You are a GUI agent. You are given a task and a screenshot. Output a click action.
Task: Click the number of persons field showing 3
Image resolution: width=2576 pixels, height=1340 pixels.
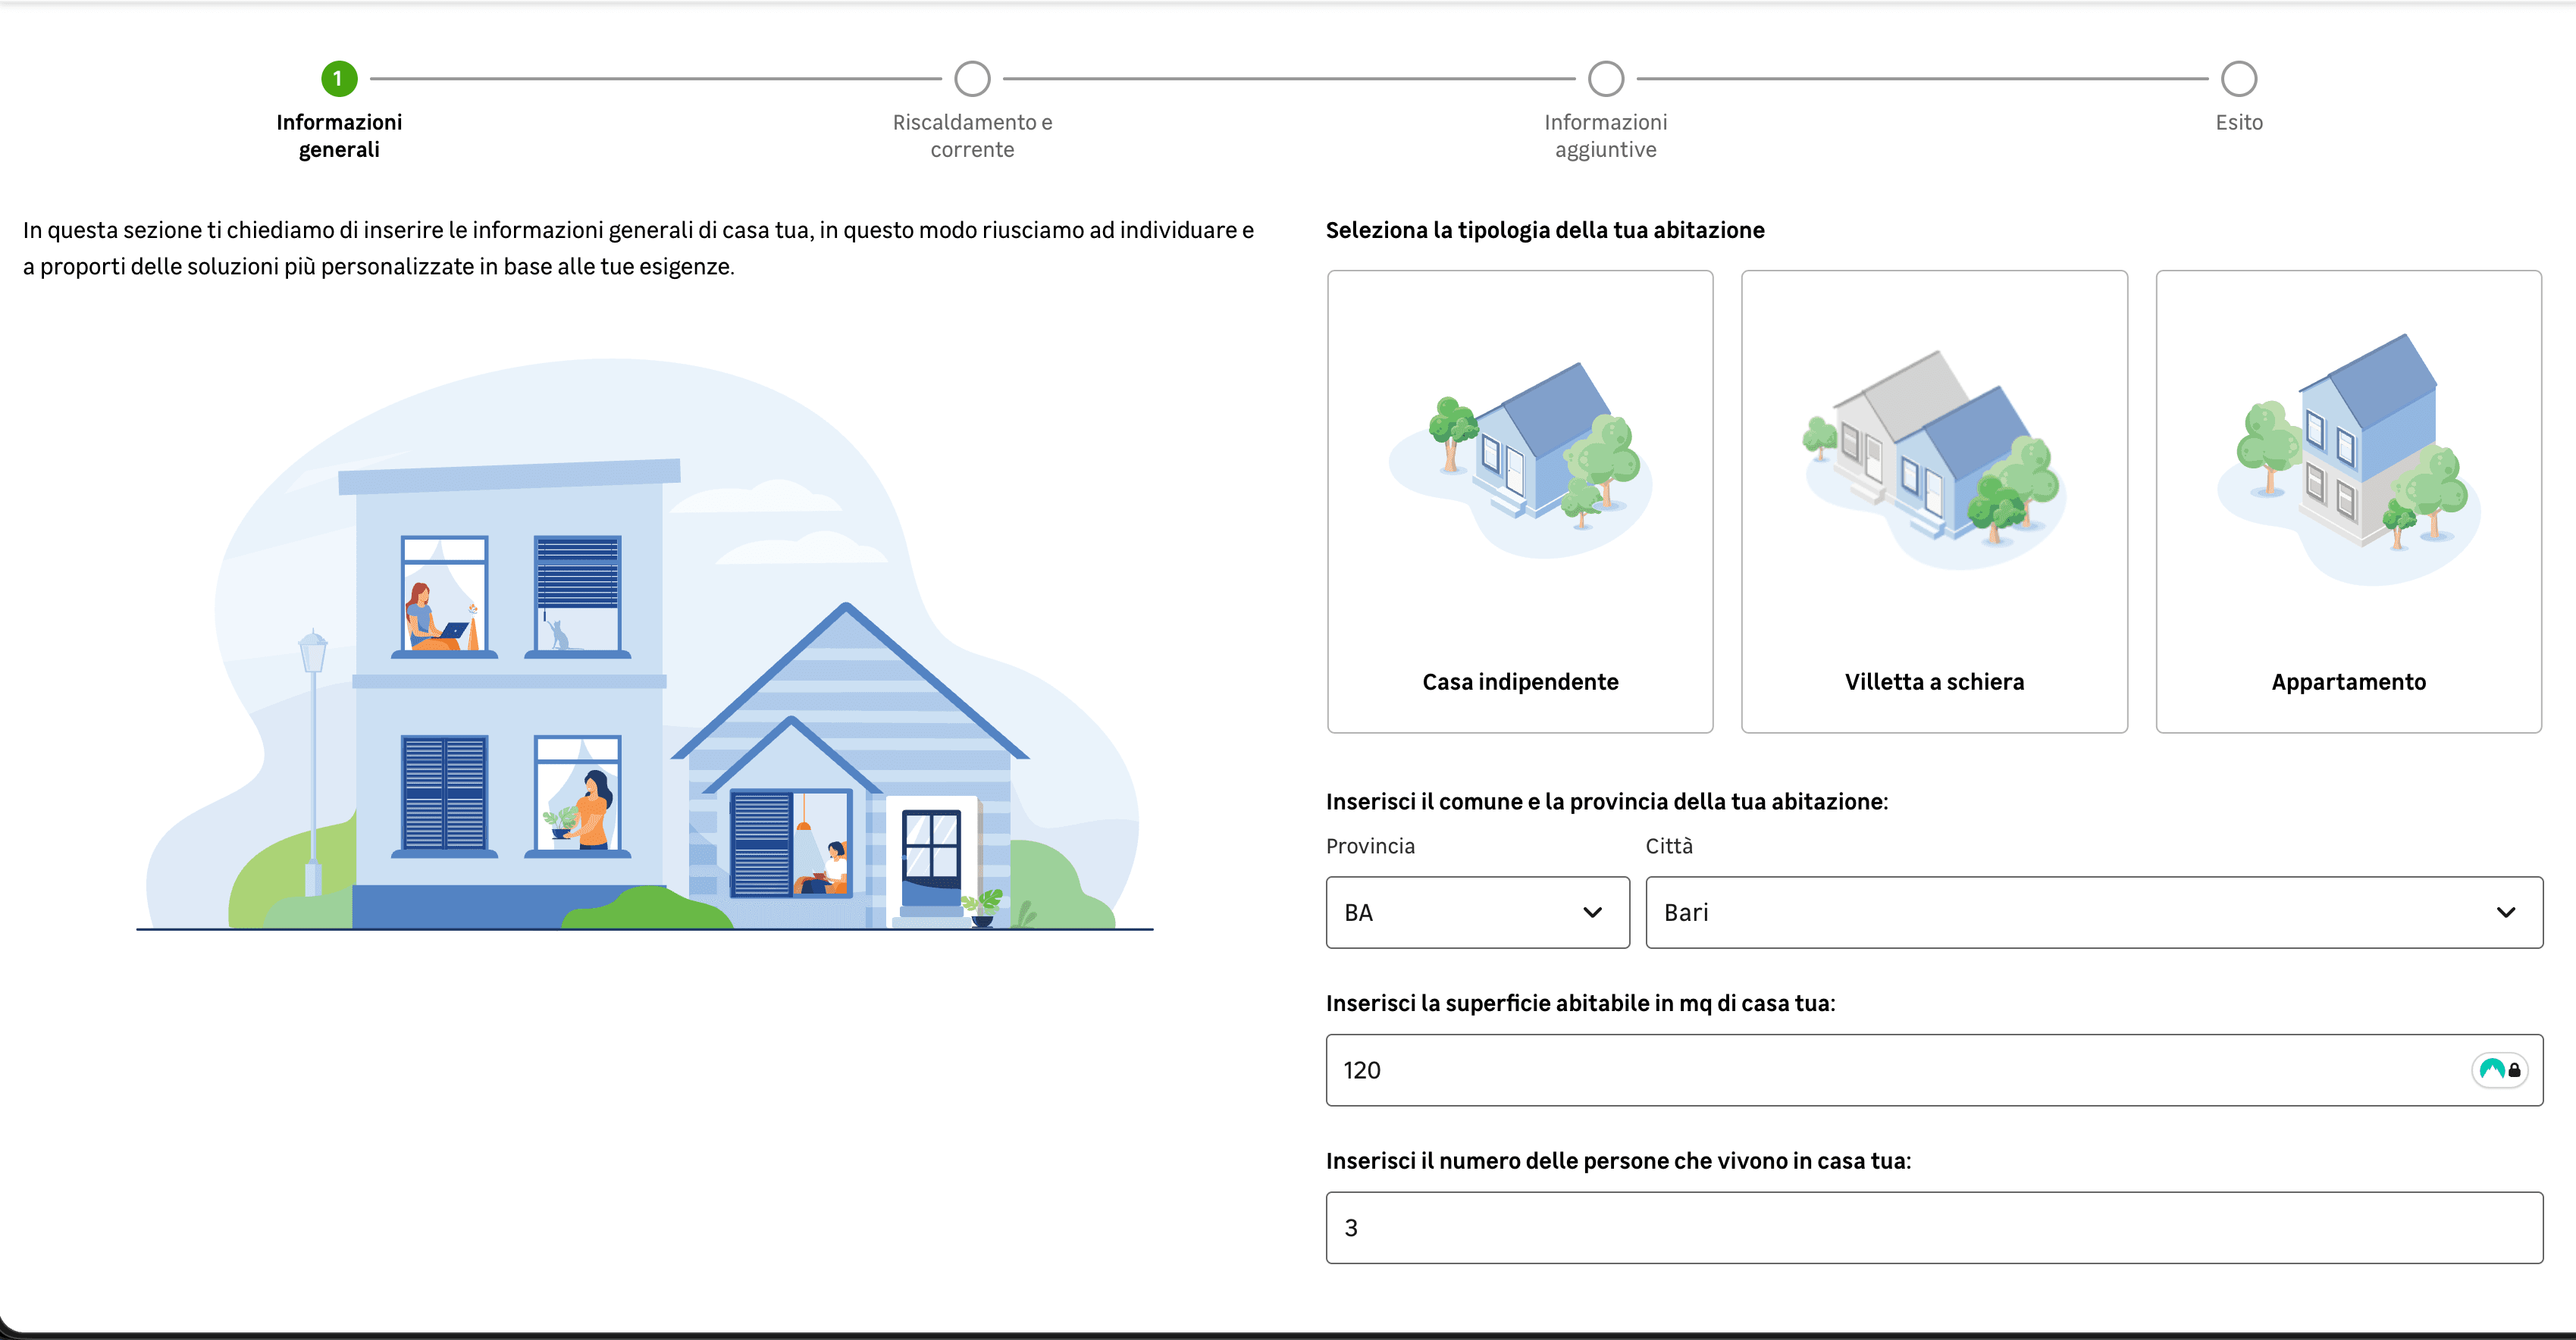click(x=1934, y=1227)
